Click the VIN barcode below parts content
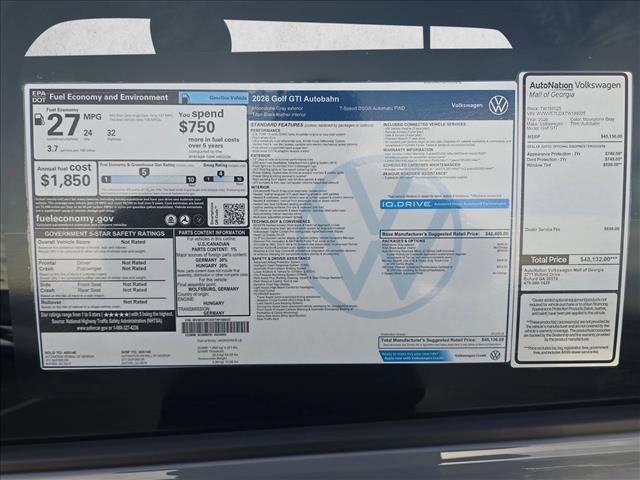The width and height of the screenshot is (640, 480). 215,327
